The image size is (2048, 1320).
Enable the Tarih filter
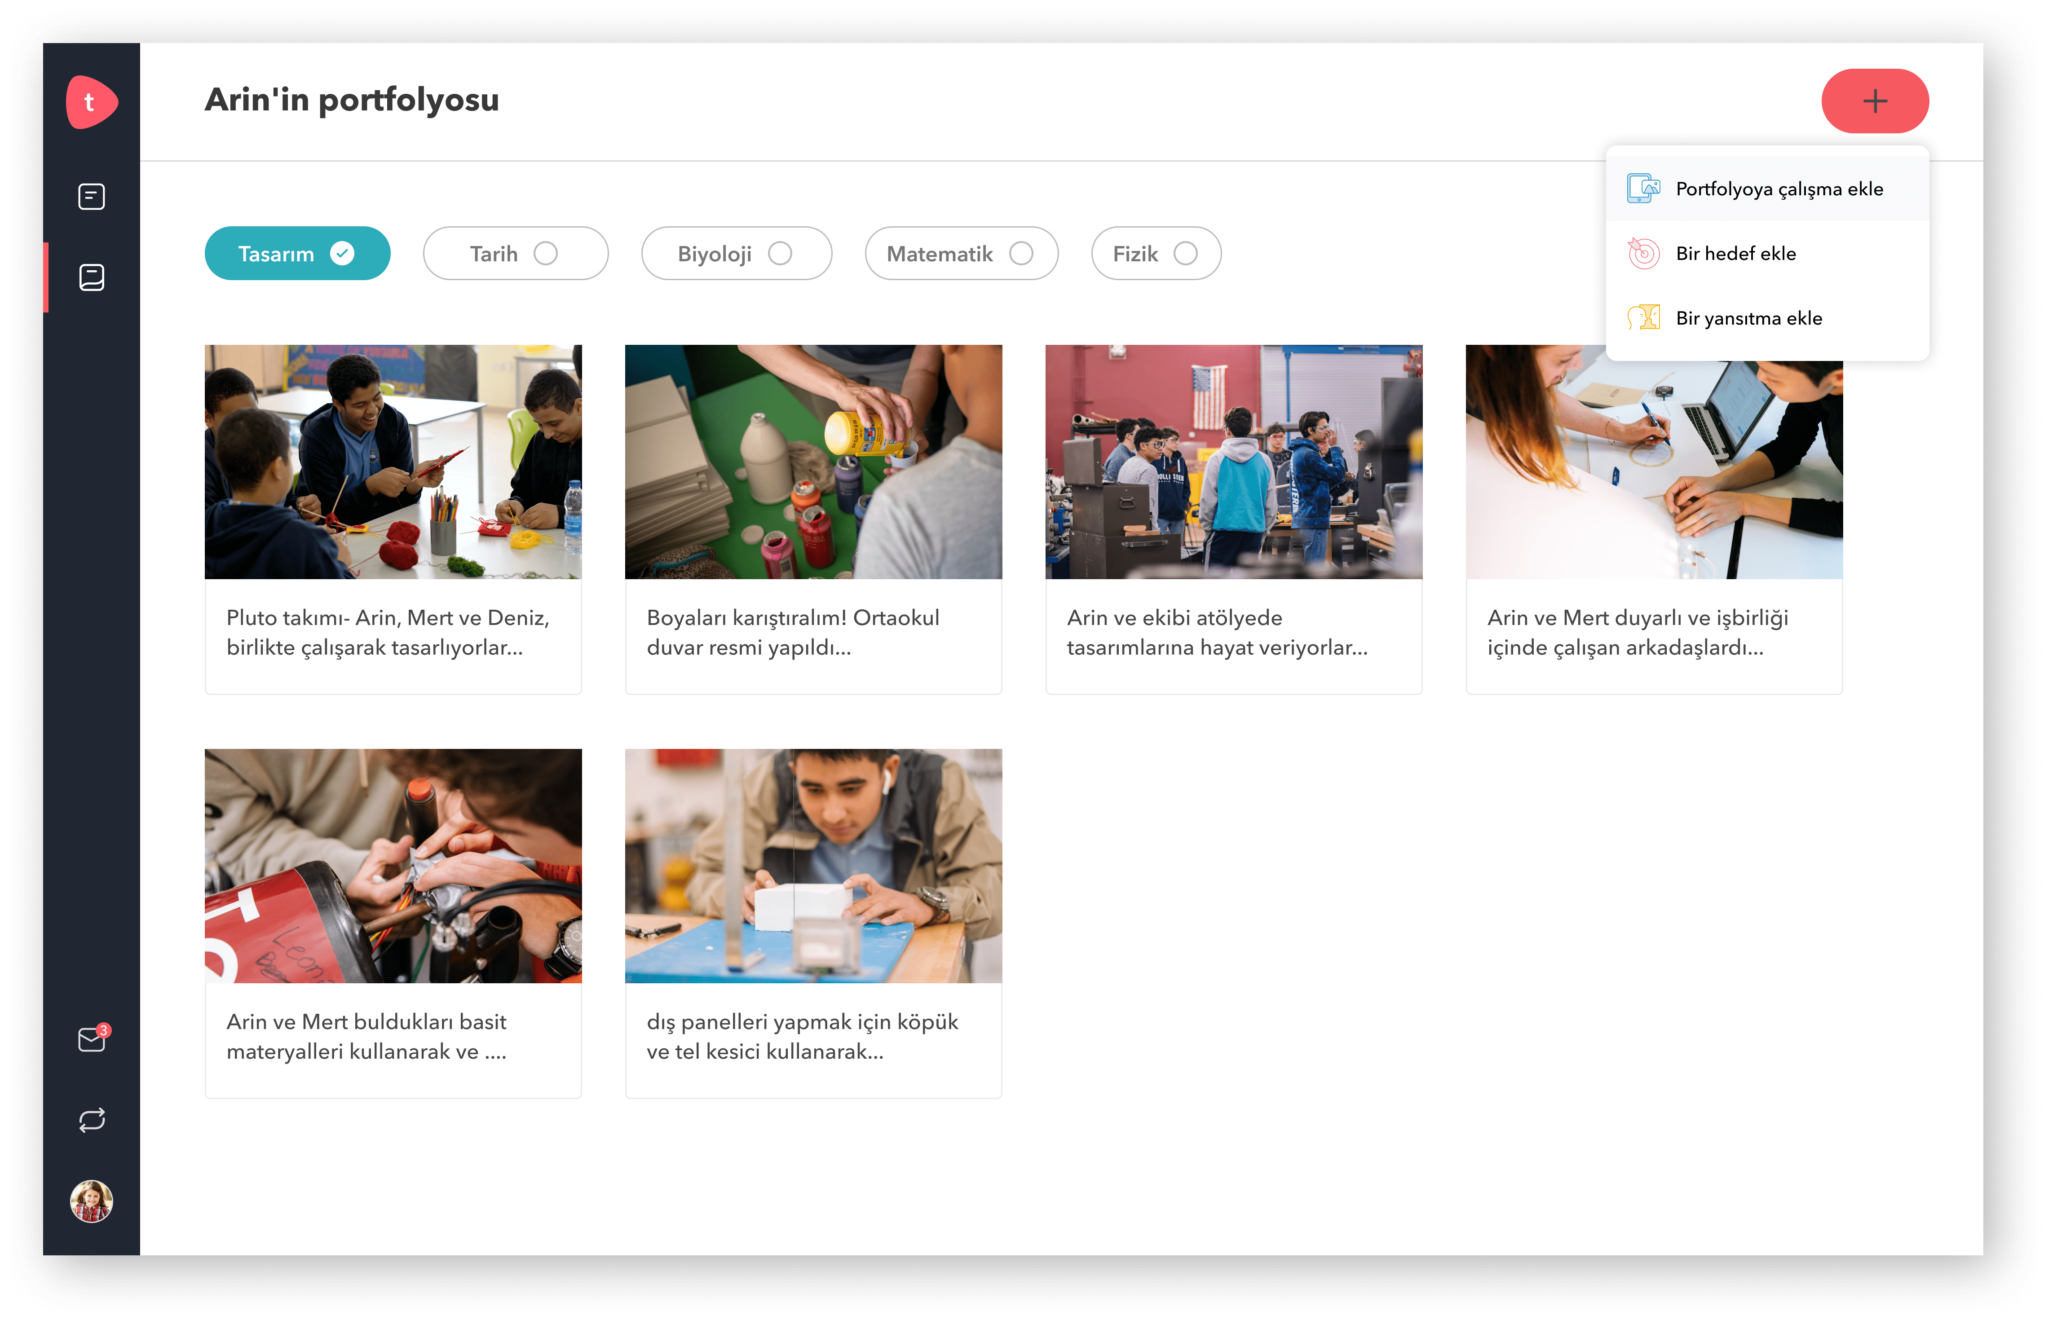point(515,254)
